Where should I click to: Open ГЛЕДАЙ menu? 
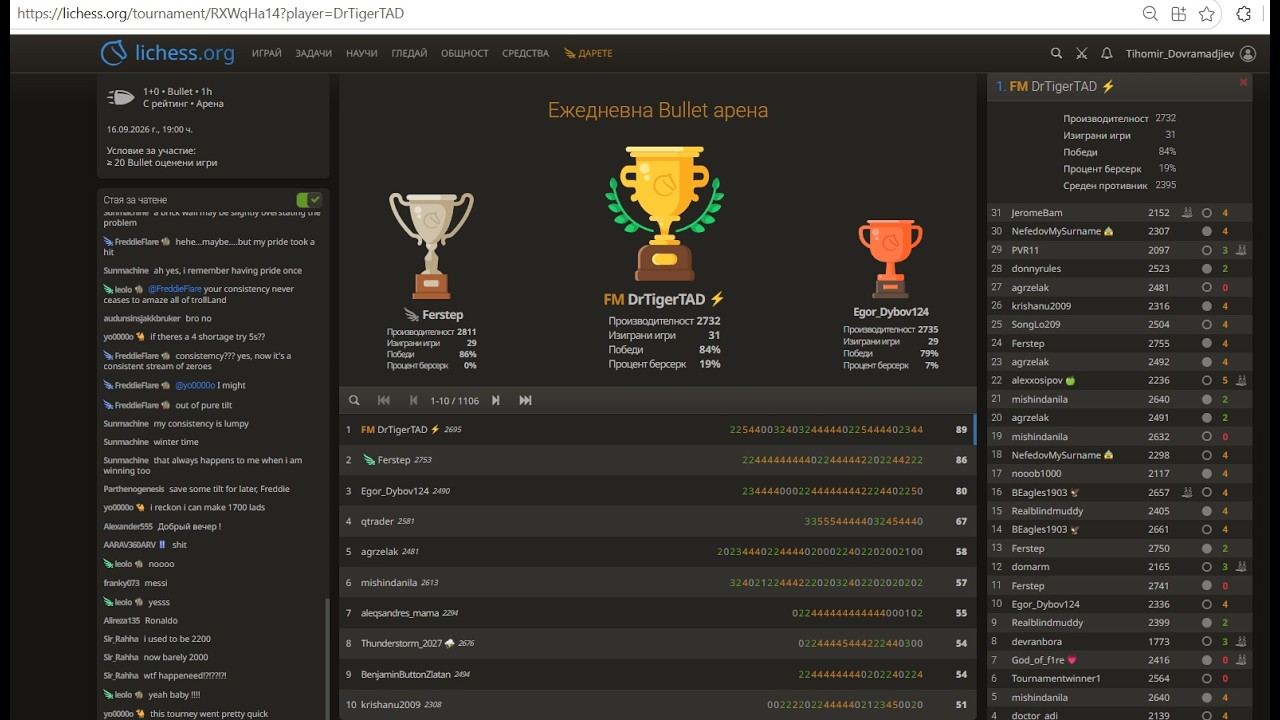coord(409,53)
